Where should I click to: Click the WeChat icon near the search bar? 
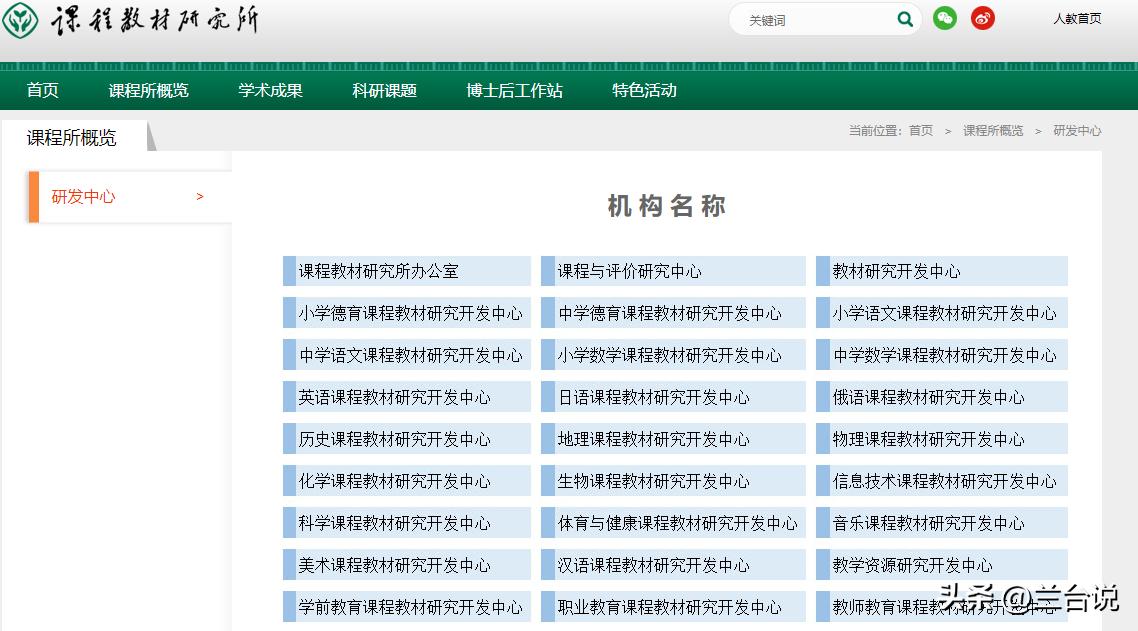pyautogui.click(x=944, y=18)
